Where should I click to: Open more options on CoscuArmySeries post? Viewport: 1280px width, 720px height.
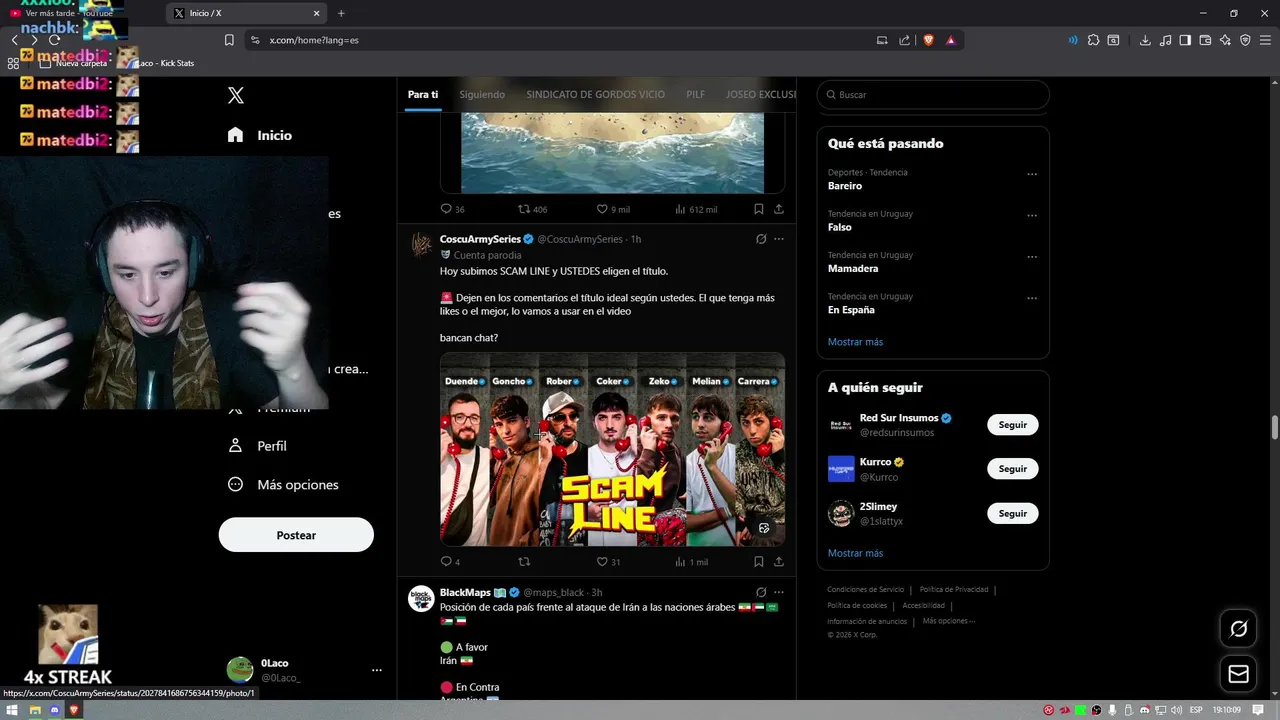[x=779, y=239]
